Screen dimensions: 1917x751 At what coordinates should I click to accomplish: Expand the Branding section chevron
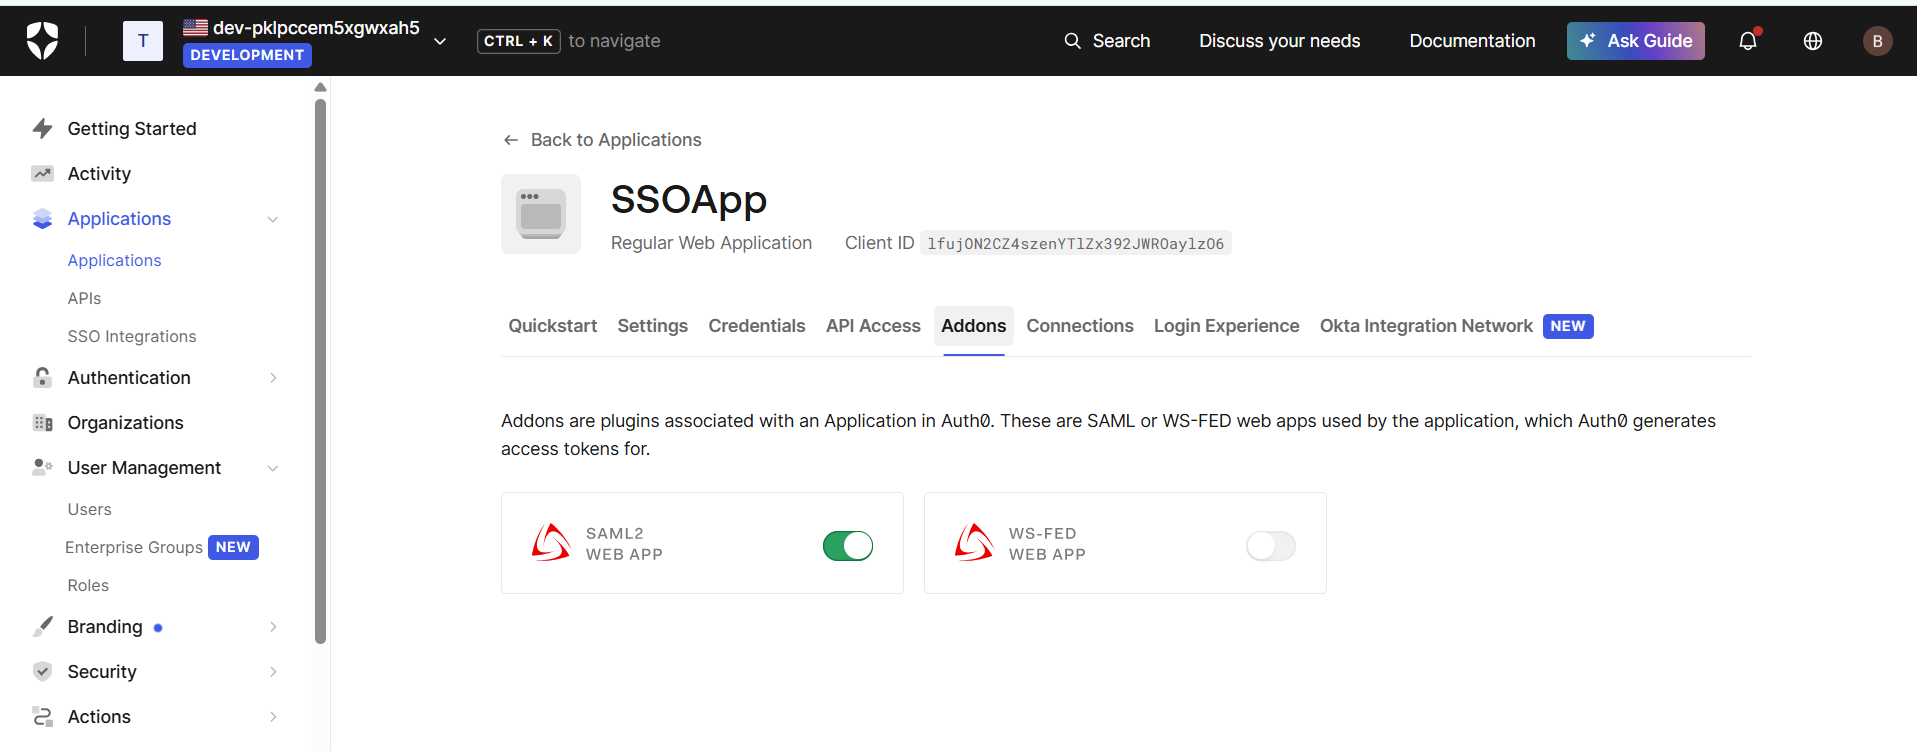(273, 626)
